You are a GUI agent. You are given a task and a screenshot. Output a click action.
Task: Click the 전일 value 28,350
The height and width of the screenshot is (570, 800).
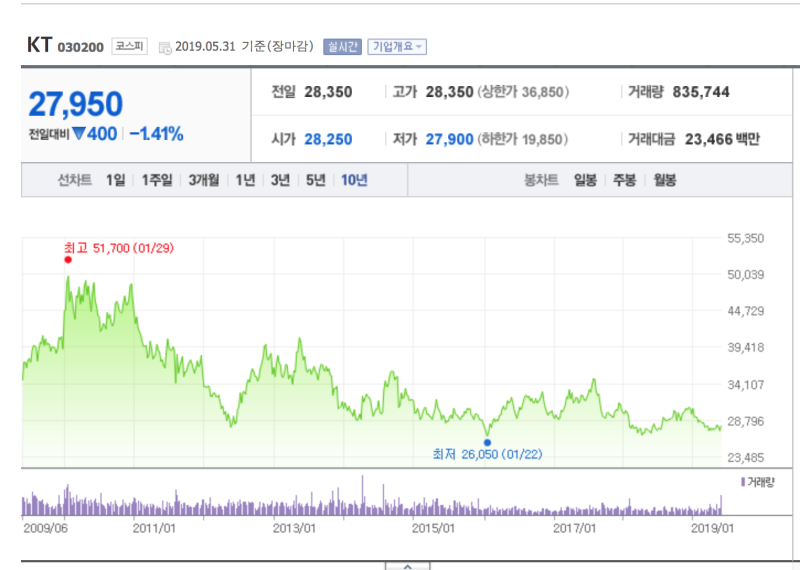328,92
